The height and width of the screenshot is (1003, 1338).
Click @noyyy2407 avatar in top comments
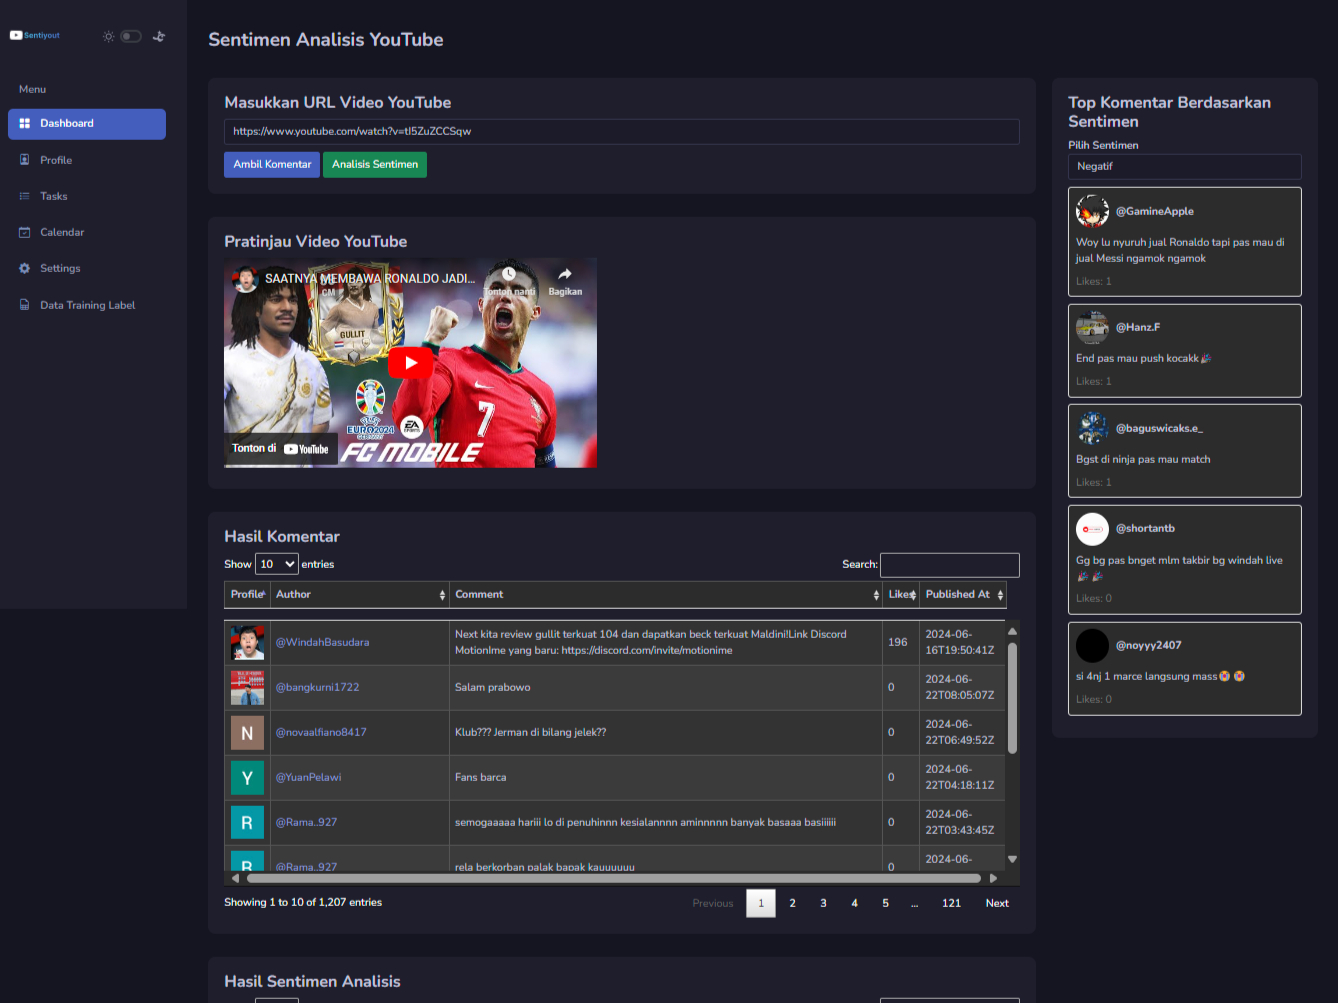pos(1092,646)
